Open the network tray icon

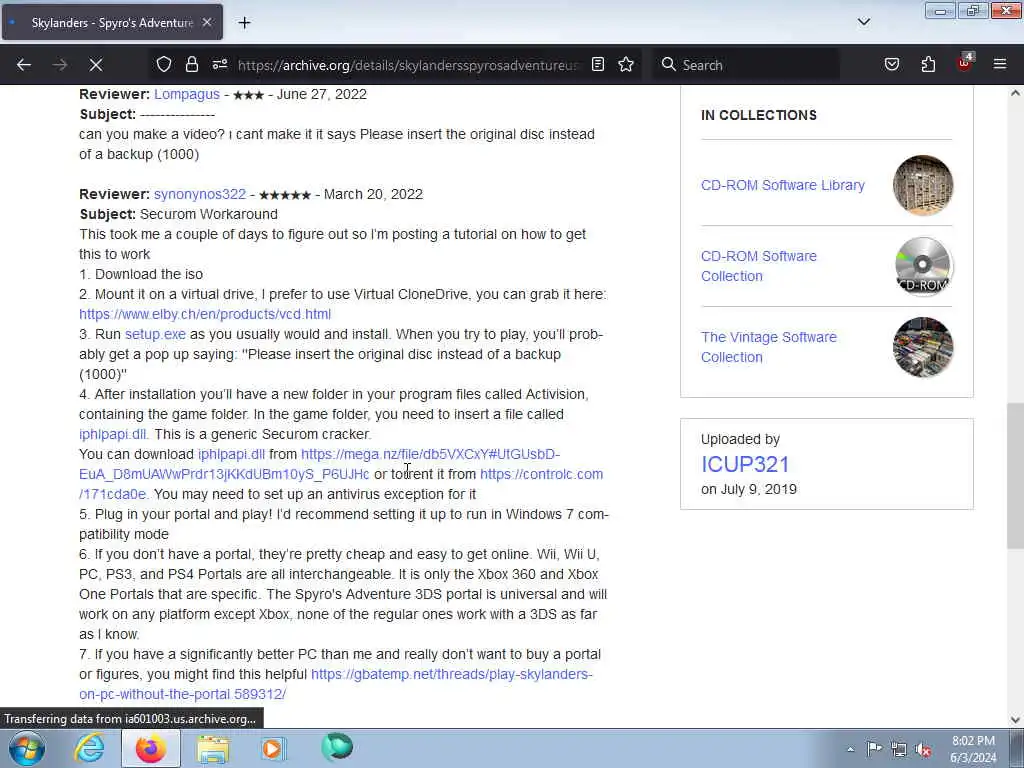[899, 750]
